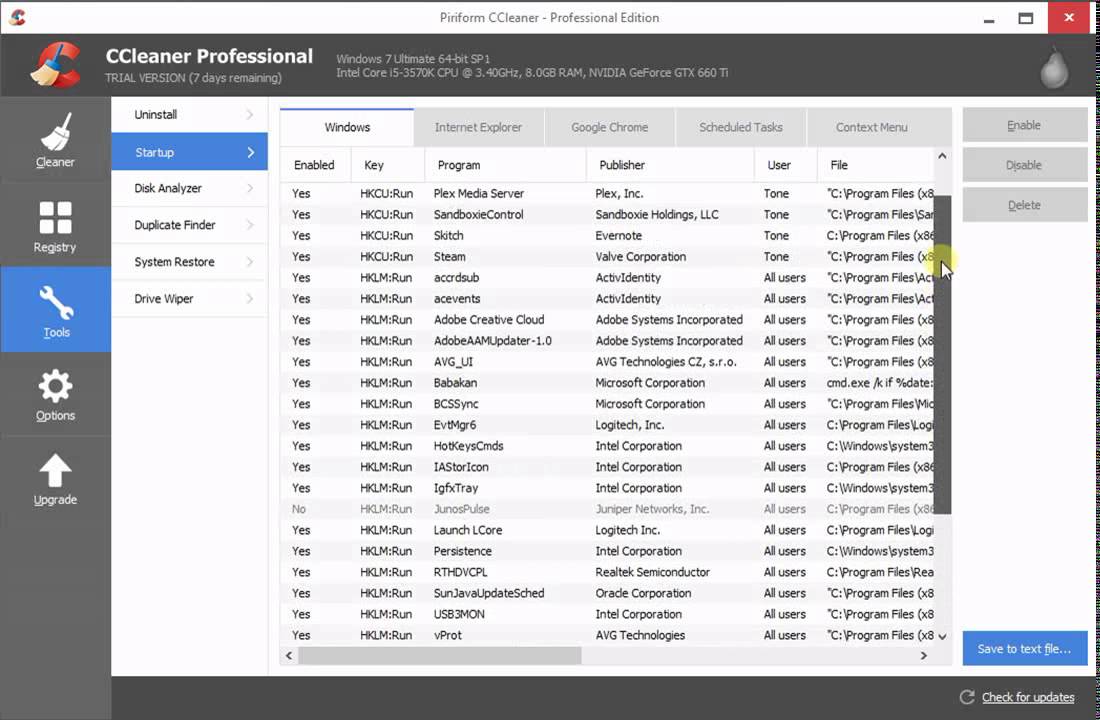1100x720 pixels.
Task: Select the Launch LCore entry
Action: [608, 530]
